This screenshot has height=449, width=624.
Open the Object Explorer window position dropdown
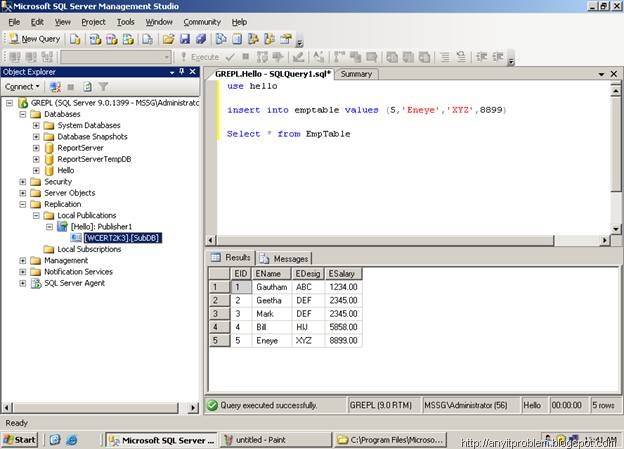click(x=172, y=72)
